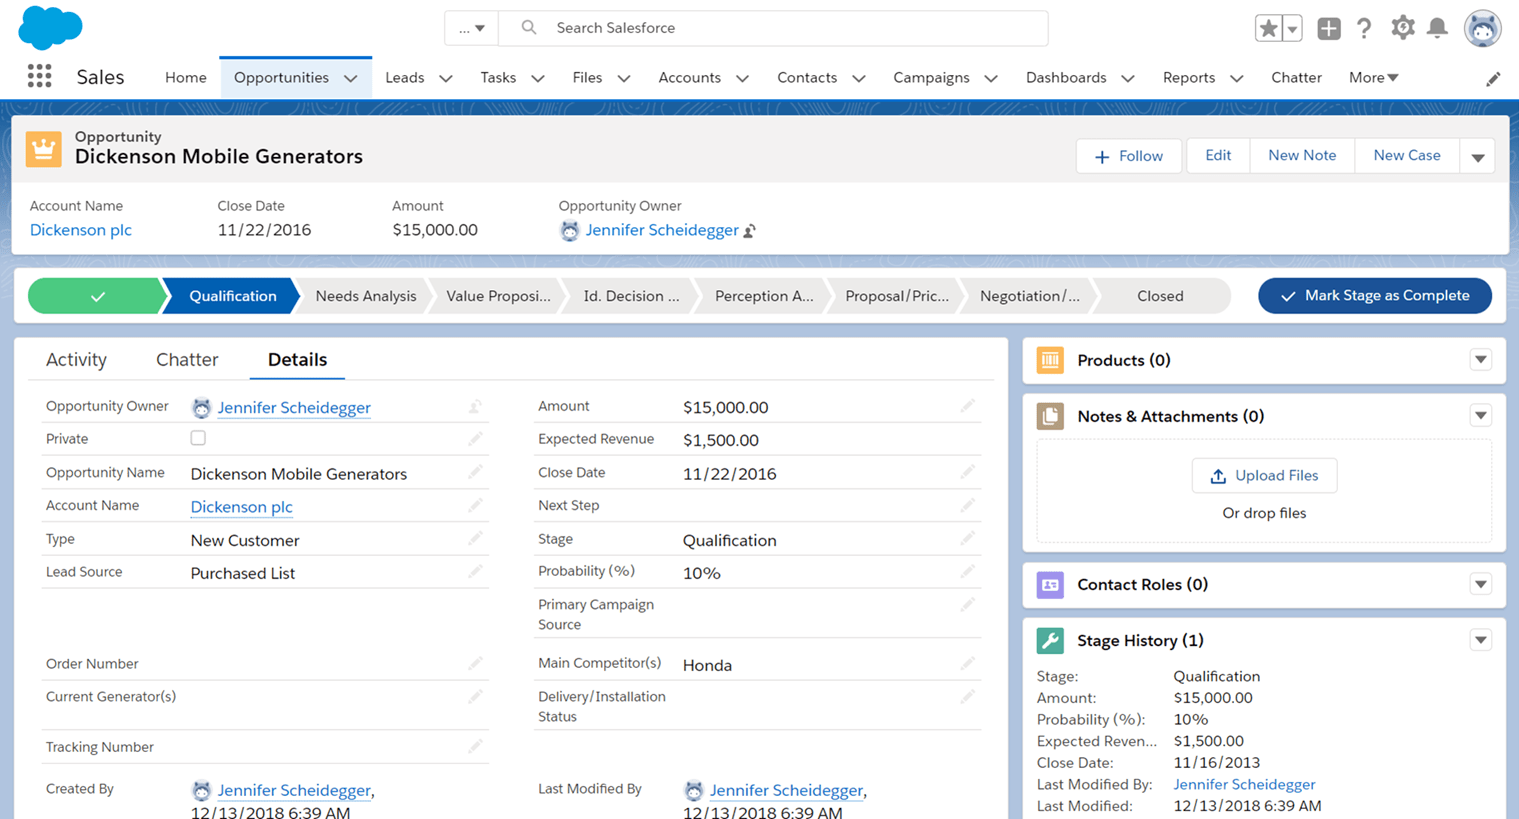Switch to the Activity tab
The height and width of the screenshot is (819, 1519).
76,360
